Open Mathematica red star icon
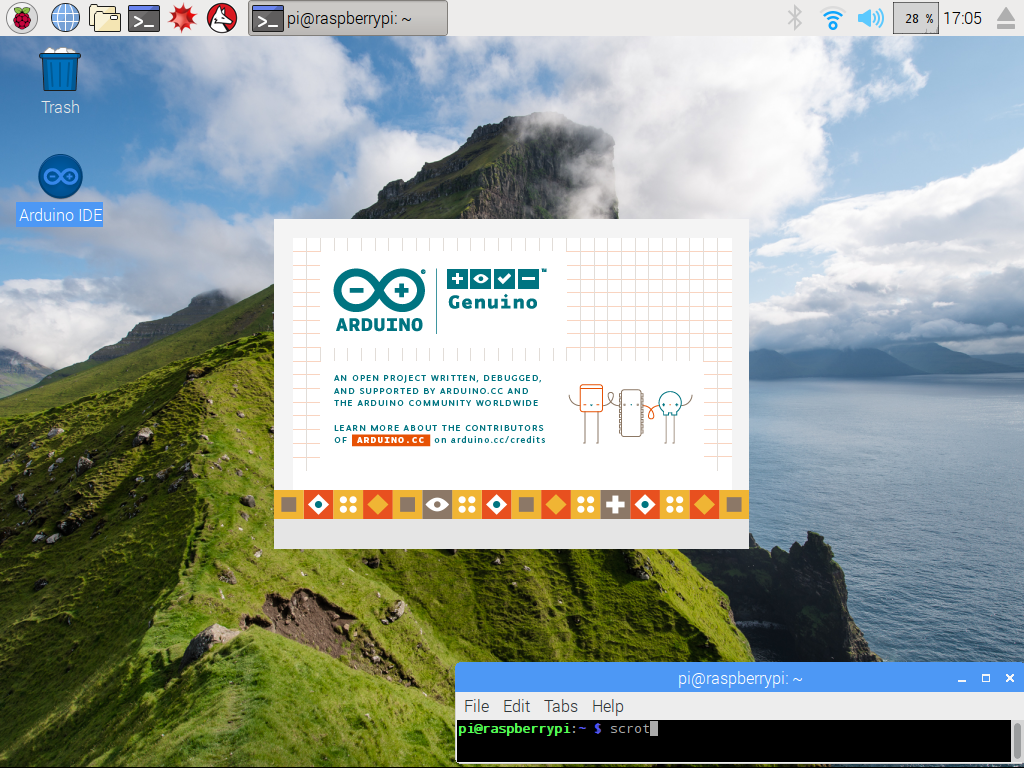Viewport: 1024px width, 768px height. tap(183, 17)
